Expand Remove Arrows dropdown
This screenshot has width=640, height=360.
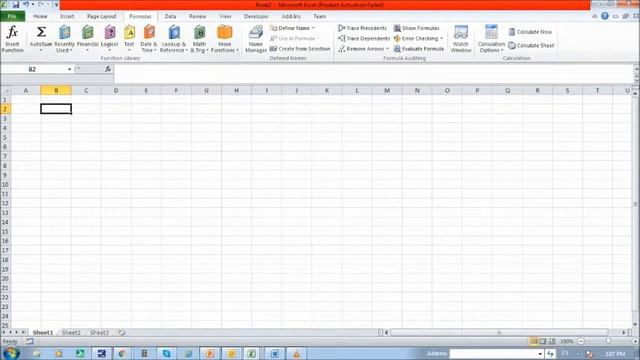click(x=387, y=49)
